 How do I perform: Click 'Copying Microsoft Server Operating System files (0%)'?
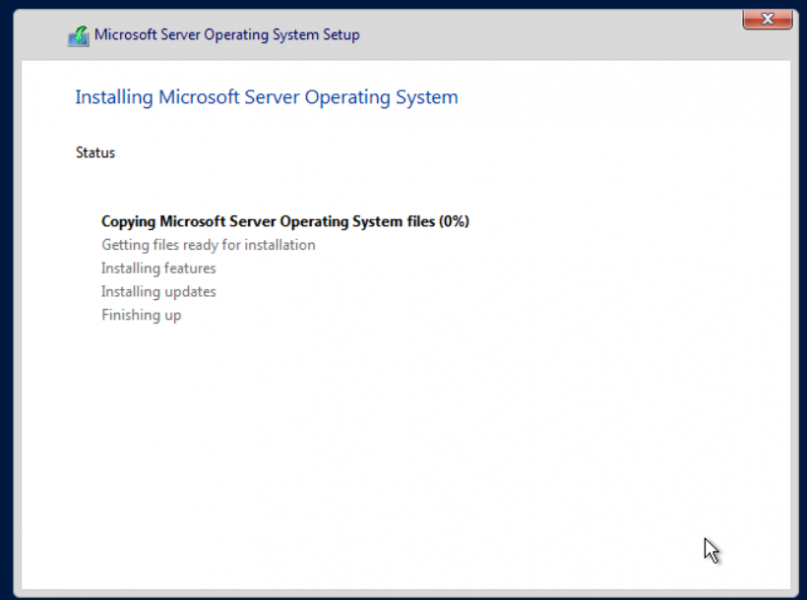[285, 222]
